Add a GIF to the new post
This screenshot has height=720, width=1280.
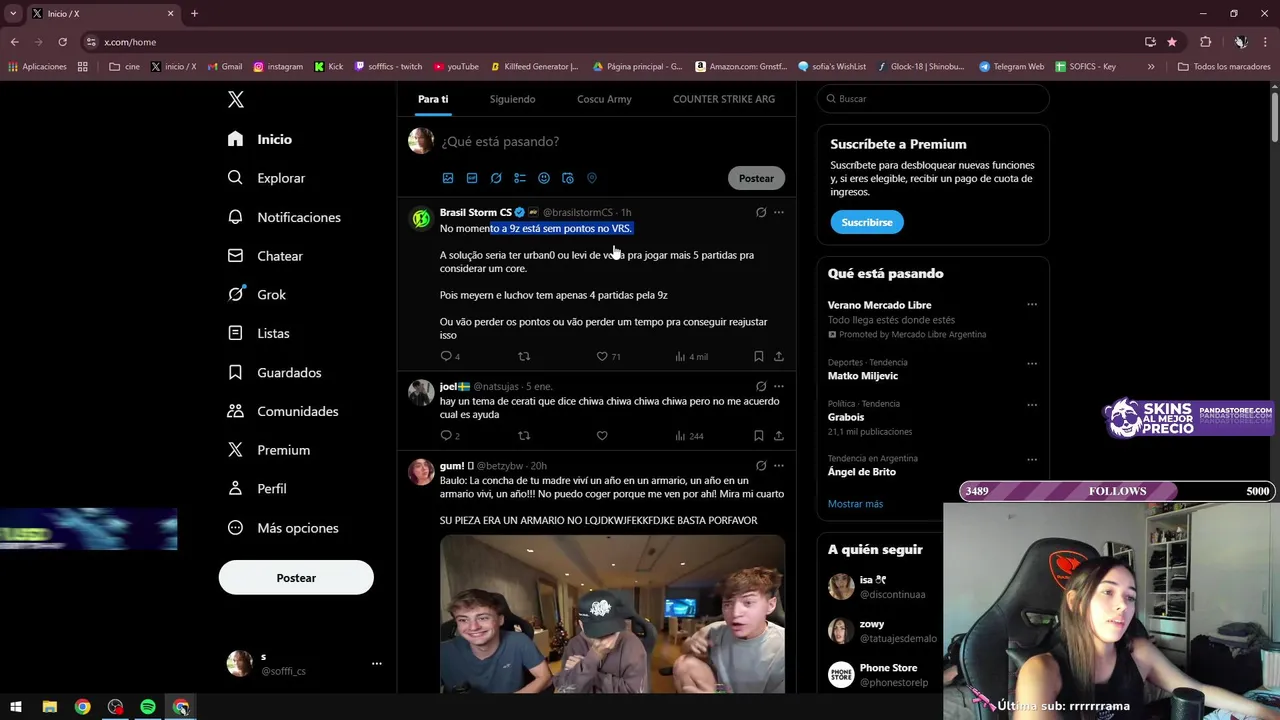[x=472, y=178]
